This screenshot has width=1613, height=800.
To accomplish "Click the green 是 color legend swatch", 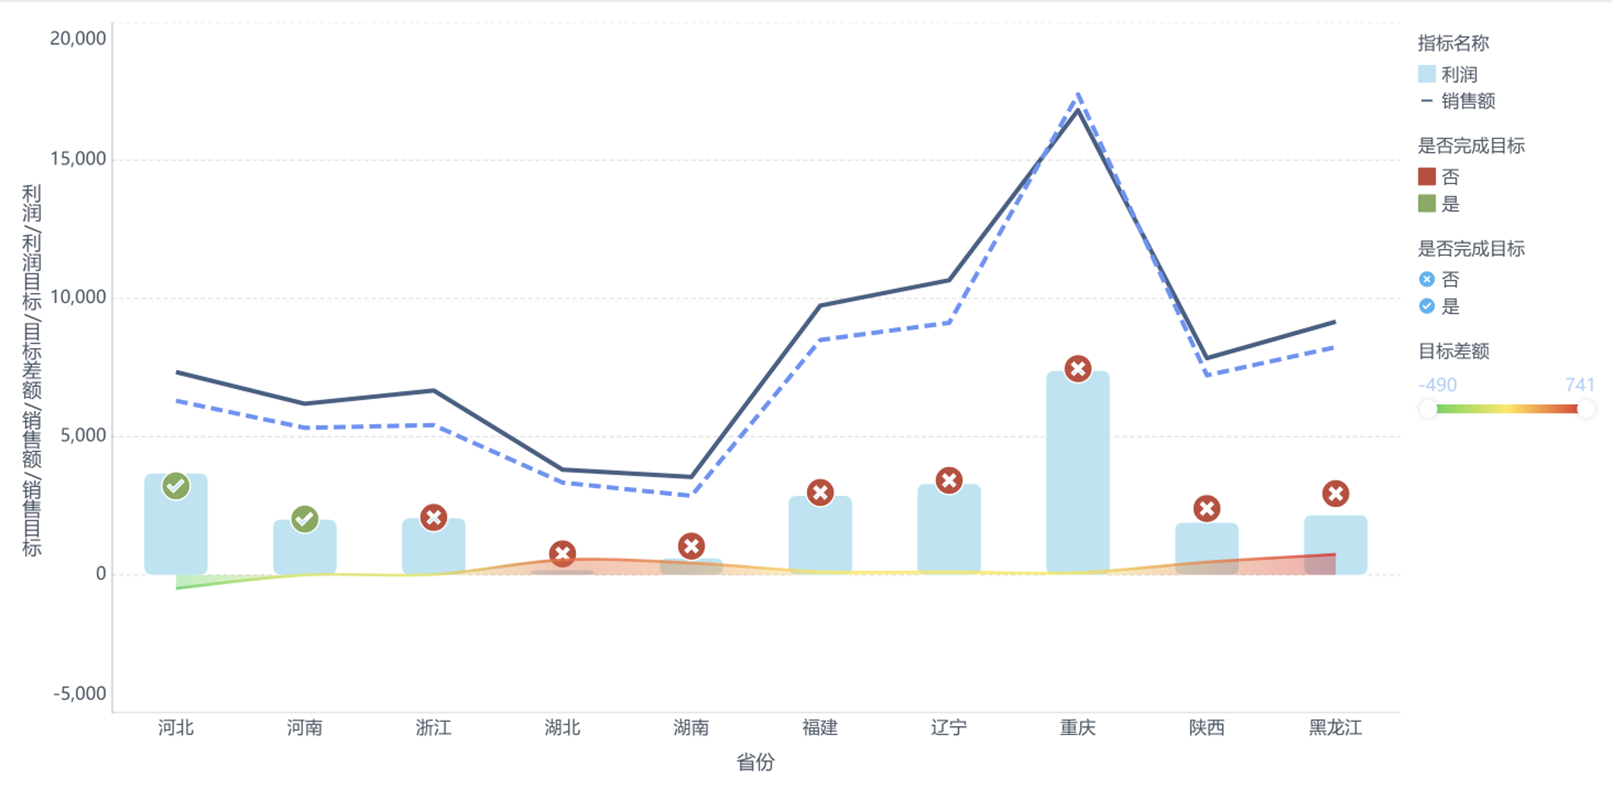I will (x=1427, y=204).
